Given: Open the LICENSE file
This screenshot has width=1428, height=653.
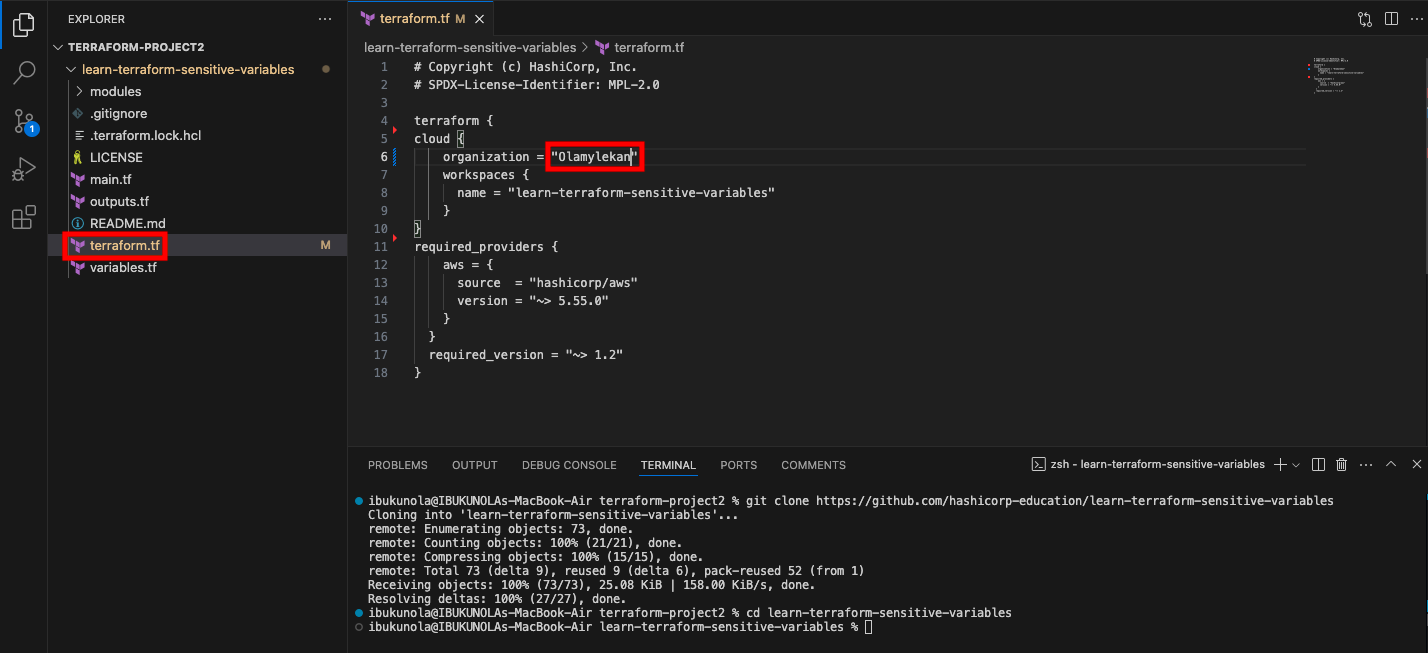Looking at the screenshot, I should point(197,157).
